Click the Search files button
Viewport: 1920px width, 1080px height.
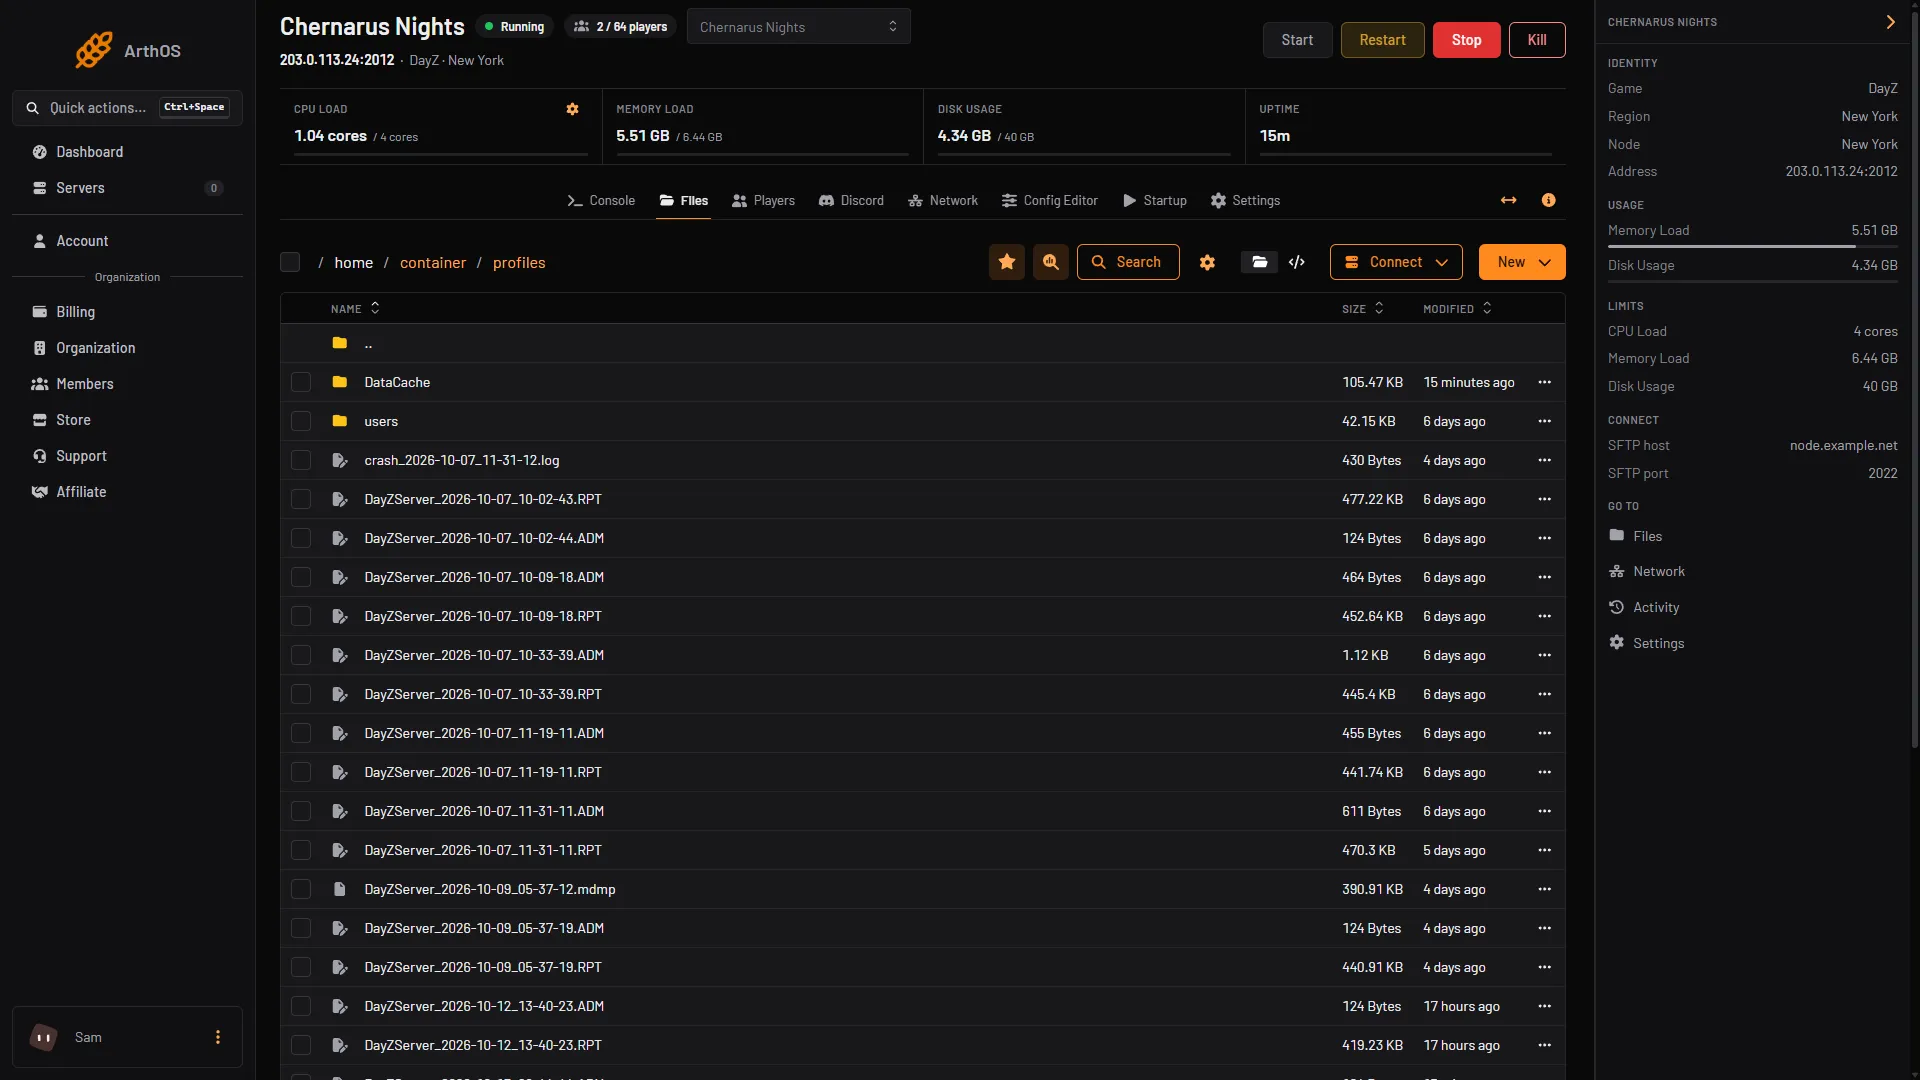point(1128,262)
